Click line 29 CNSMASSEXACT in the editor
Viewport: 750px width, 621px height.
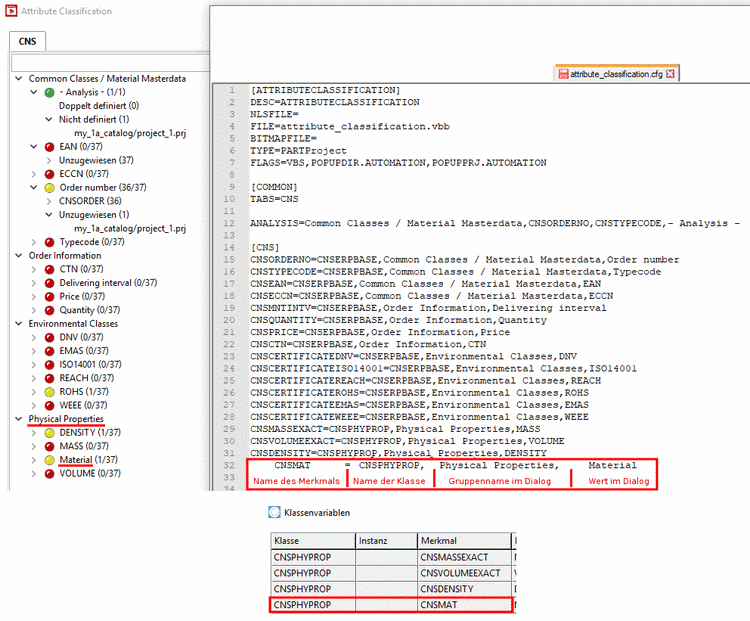(x=395, y=429)
